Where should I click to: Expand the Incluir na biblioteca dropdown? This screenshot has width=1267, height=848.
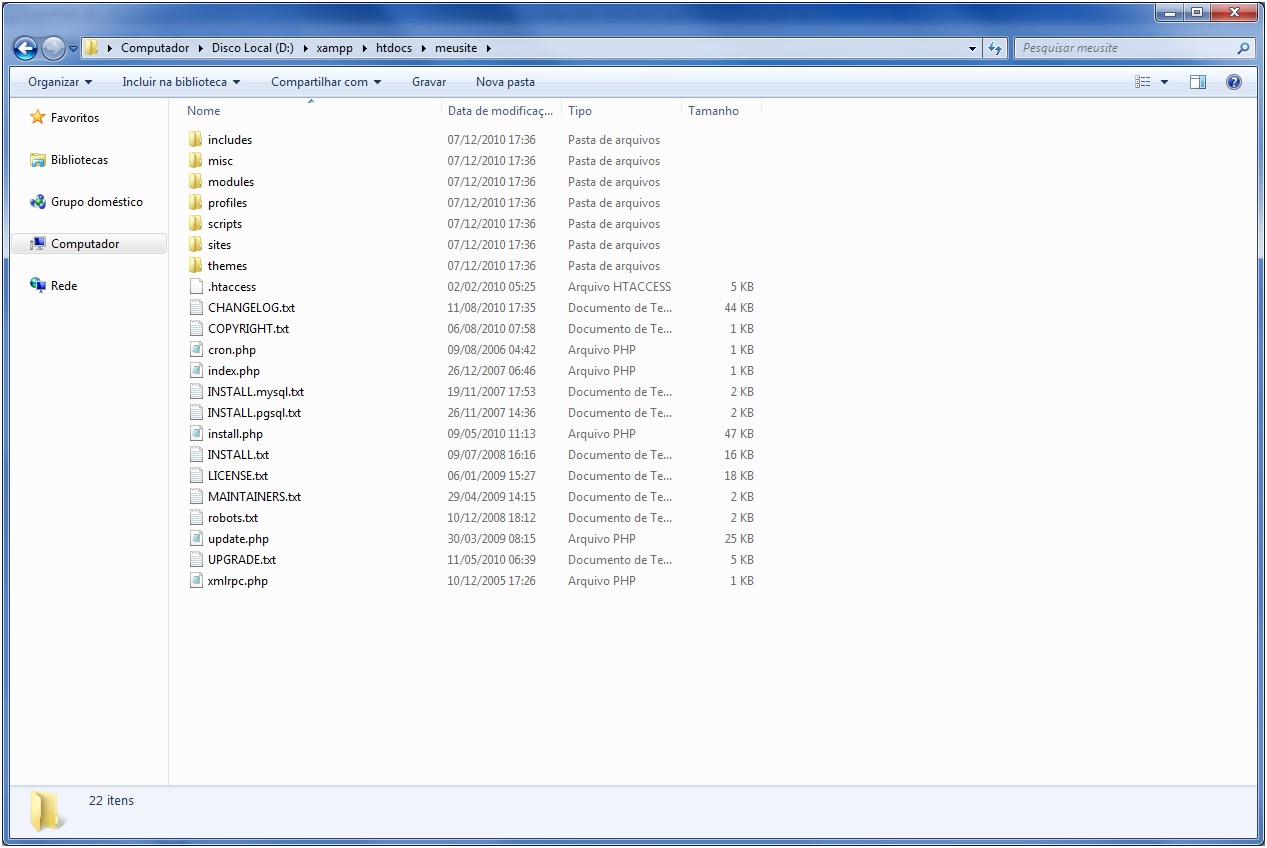pyautogui.click(x=181, y=82)
